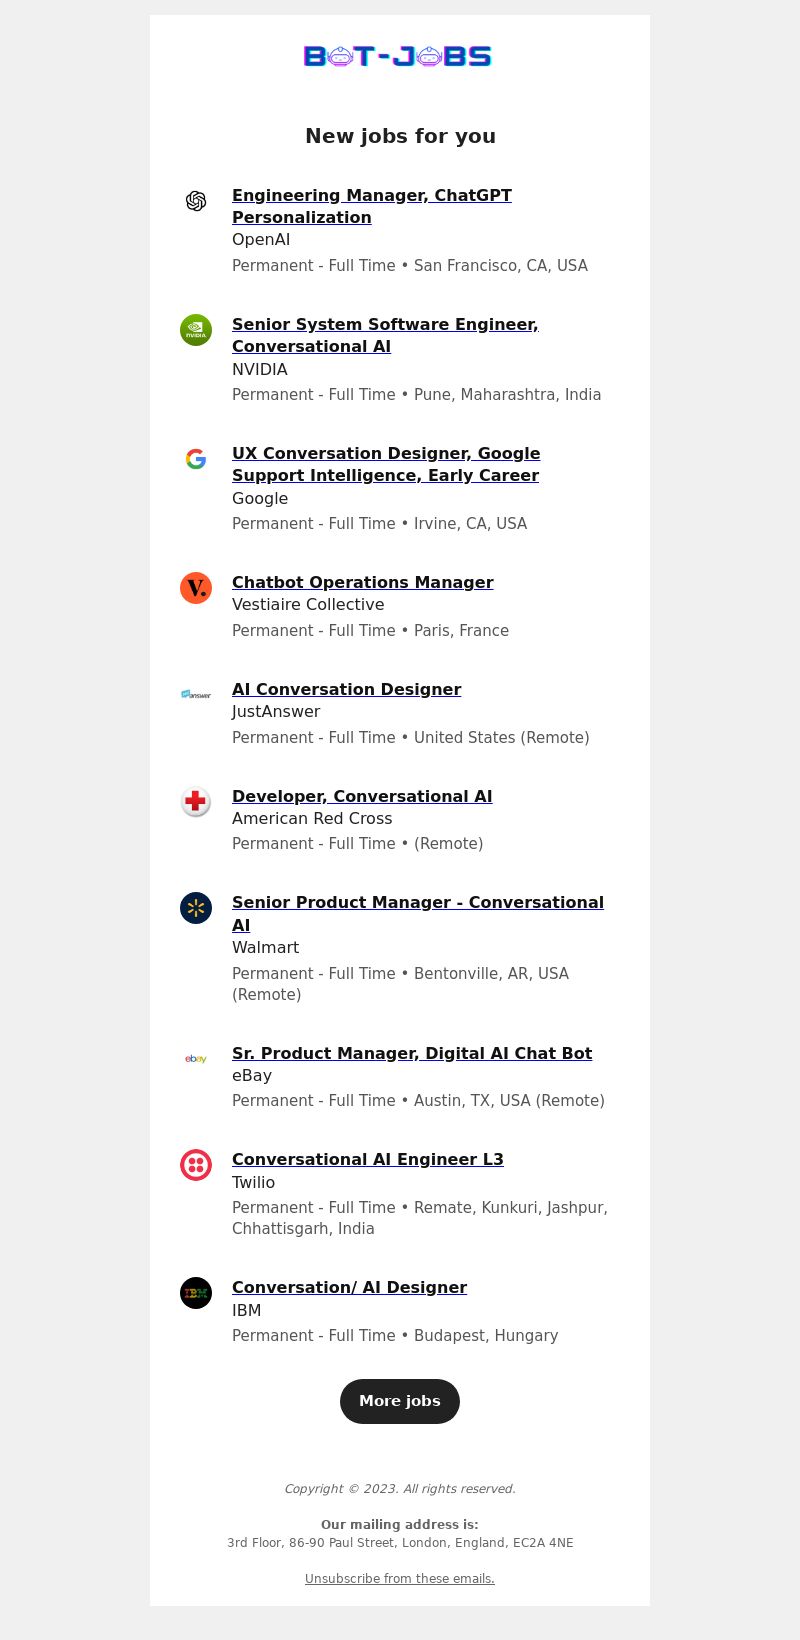Screen dimensions: 800x1640
Task: Click the Vestiaire Collective orange logo
Action: click(196, 588)
